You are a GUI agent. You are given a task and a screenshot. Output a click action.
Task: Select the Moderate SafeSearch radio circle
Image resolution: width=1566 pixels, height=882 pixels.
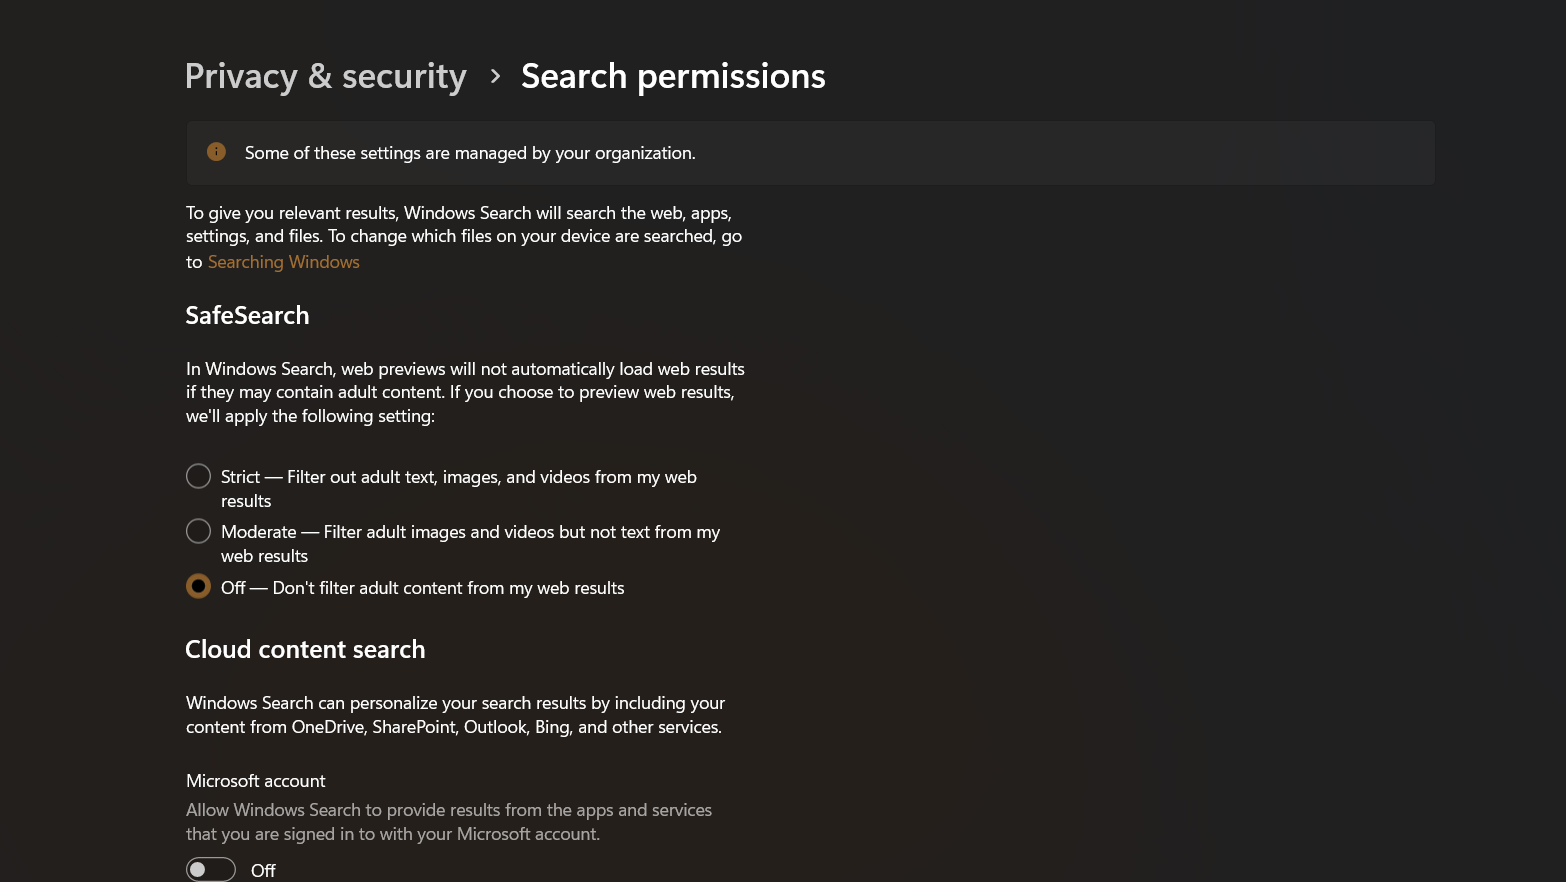198,531
